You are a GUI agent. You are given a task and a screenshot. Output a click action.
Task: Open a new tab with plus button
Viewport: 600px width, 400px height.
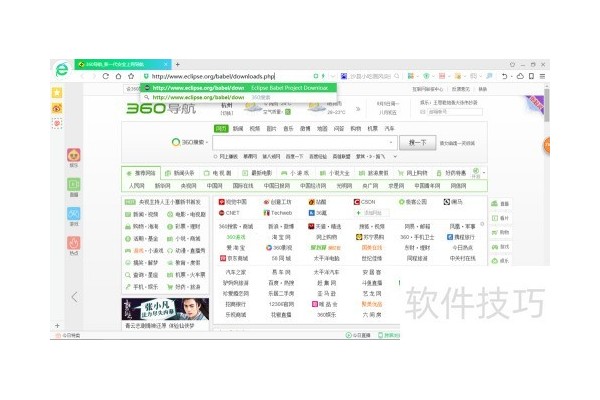178,64
